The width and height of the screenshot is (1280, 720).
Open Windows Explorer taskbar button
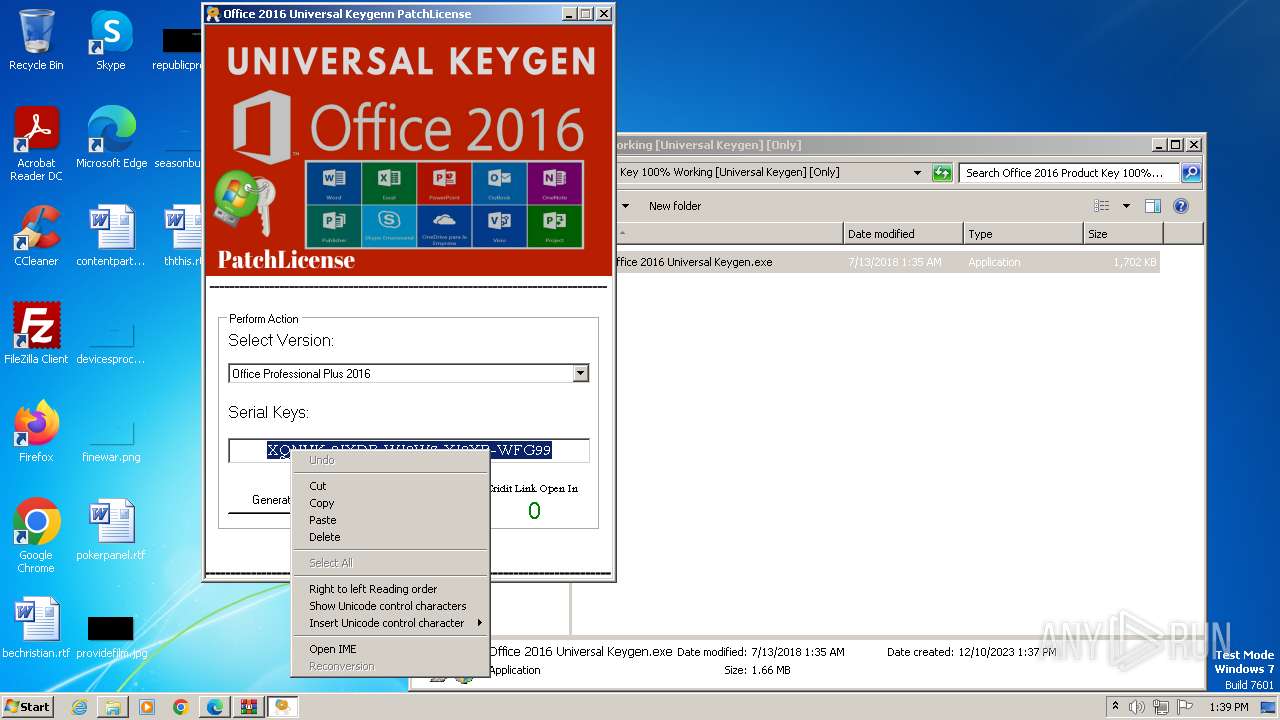coord(113,707)
